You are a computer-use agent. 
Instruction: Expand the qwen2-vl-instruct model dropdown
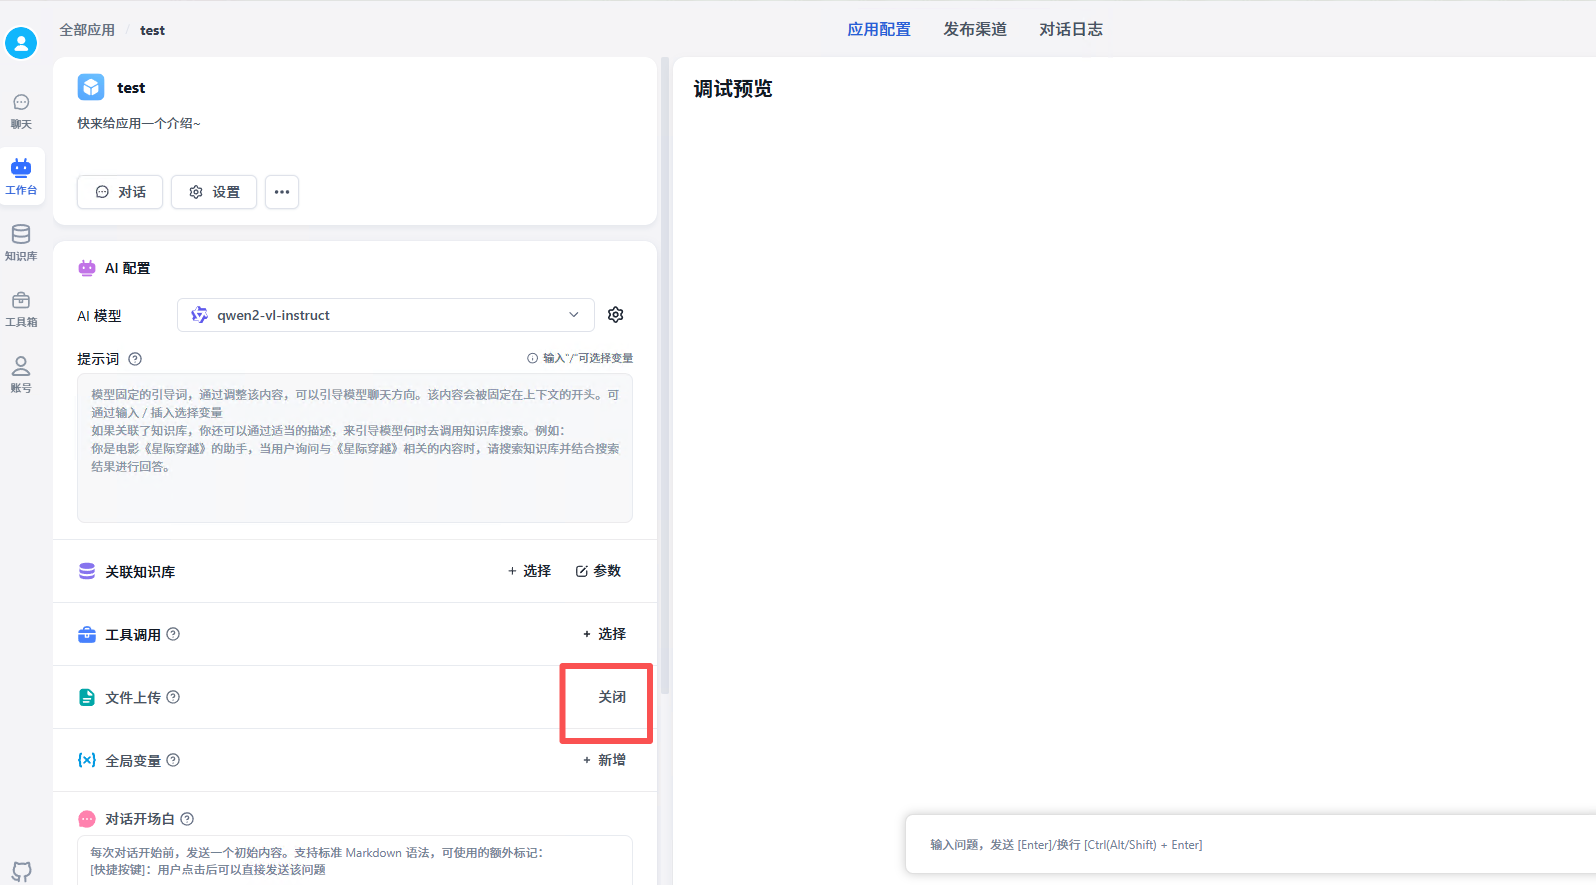coord(385,315)
